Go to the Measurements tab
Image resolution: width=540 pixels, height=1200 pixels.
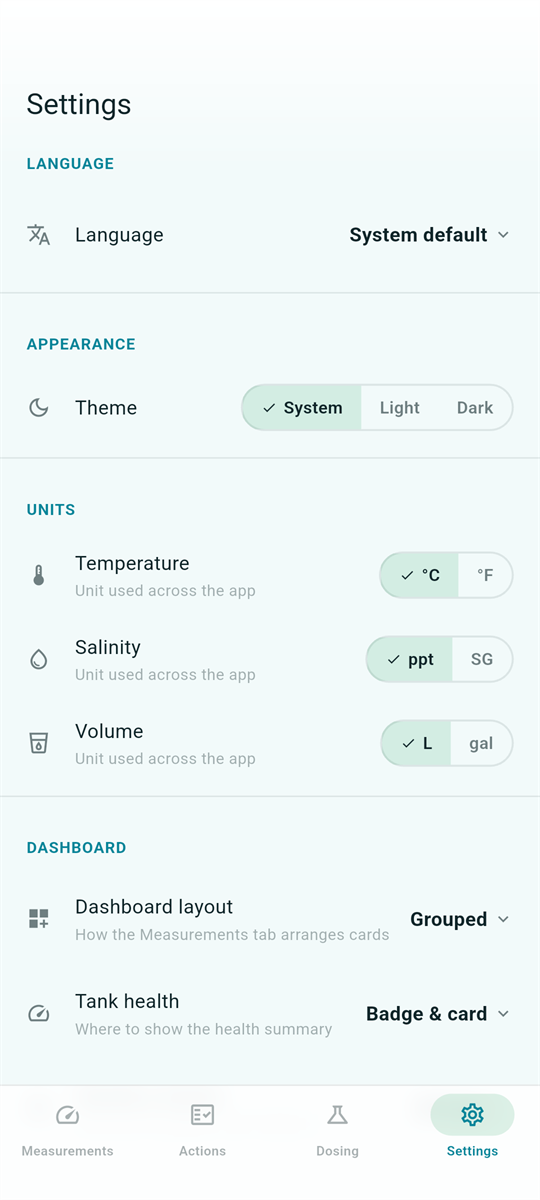tap(68, 1130)
